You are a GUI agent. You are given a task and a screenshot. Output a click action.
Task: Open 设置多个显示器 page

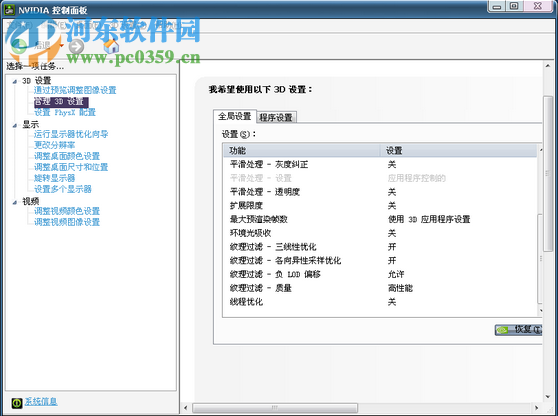click(63, 189)
